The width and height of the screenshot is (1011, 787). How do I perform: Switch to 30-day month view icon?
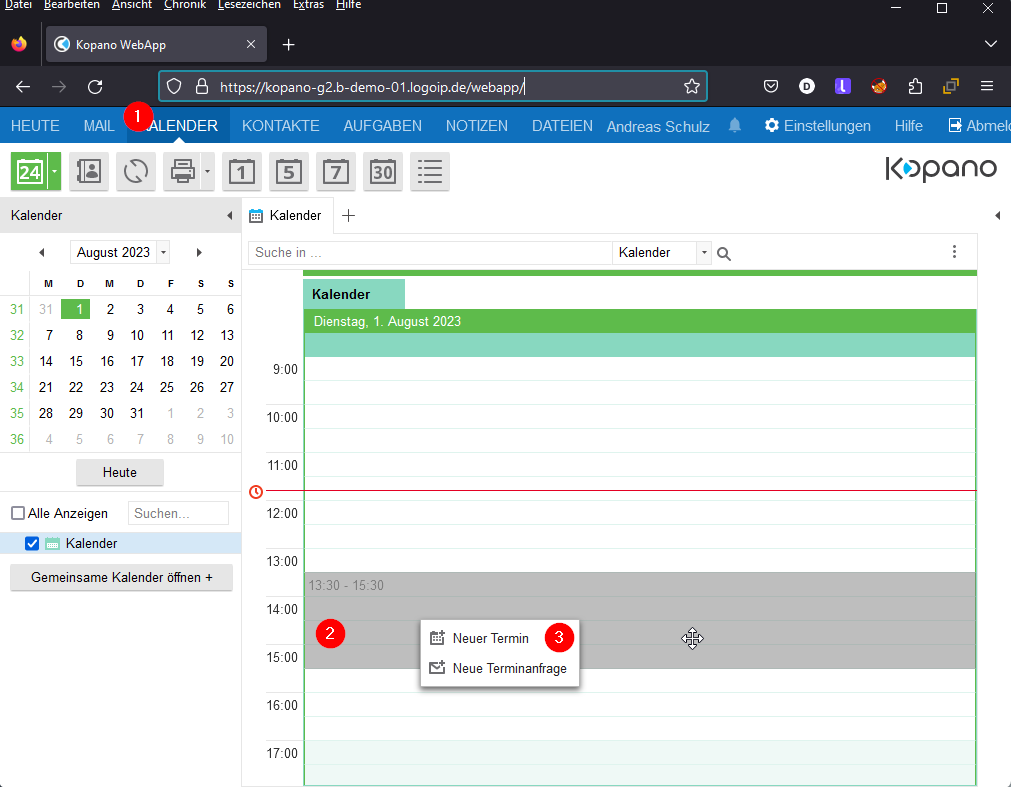point(383,172)
